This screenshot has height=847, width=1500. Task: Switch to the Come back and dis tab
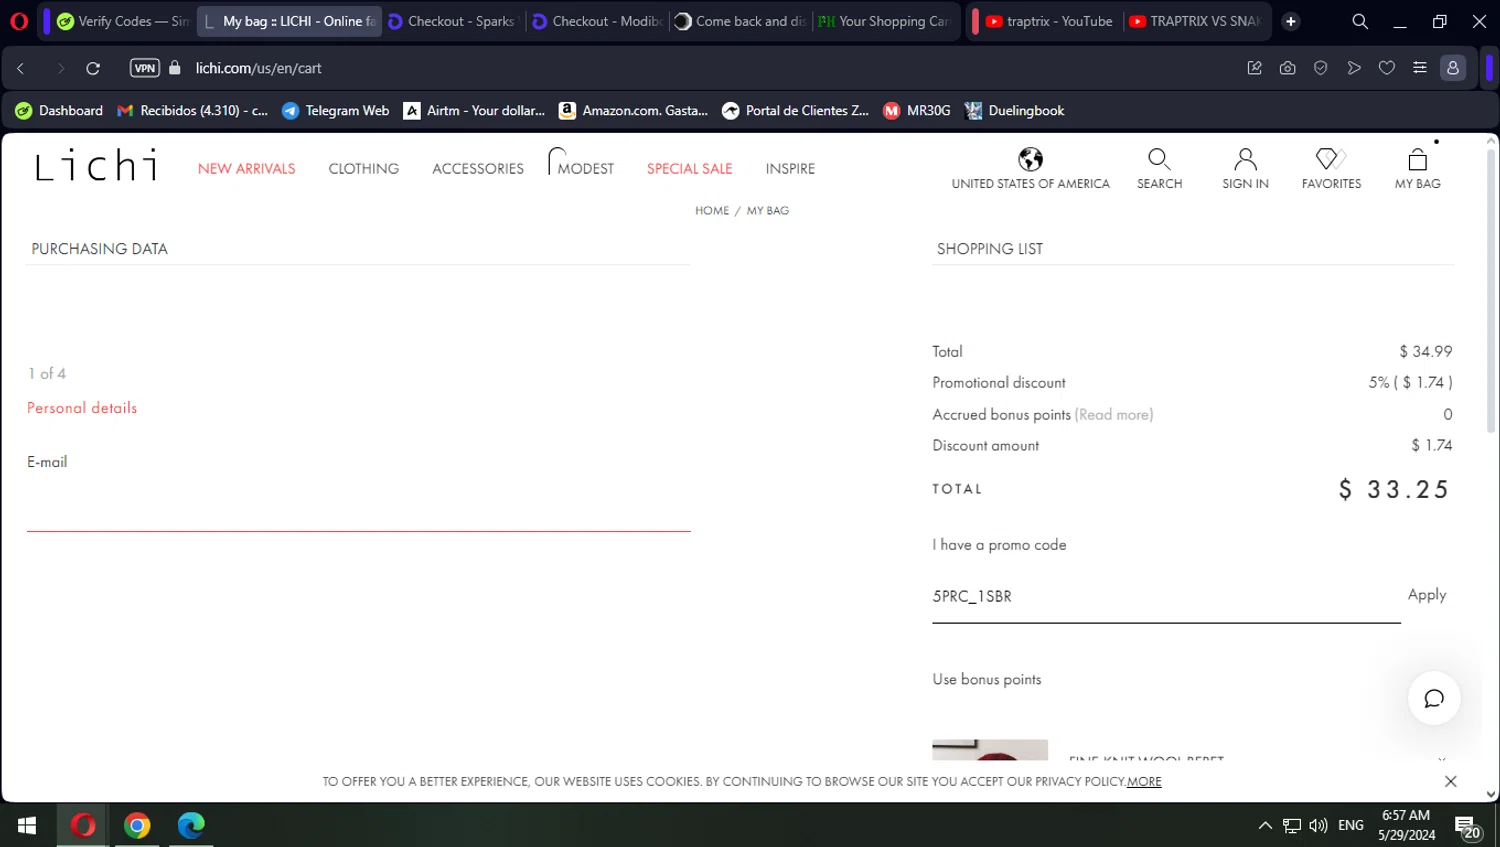pyautogui.click(x=741, y=21)
